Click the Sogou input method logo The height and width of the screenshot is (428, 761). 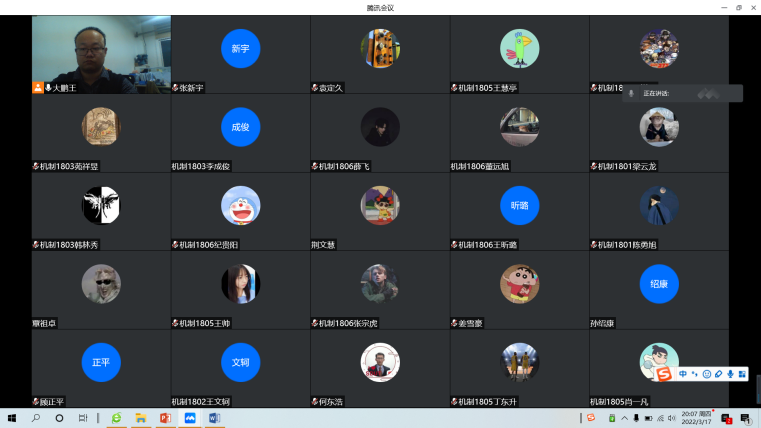pos(663,374)
